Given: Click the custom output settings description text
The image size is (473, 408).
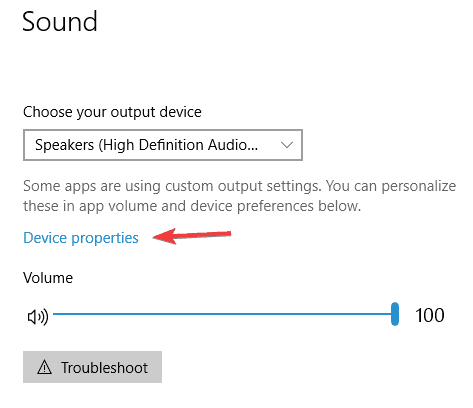Looking at the screenshot, I should point(239,196).
